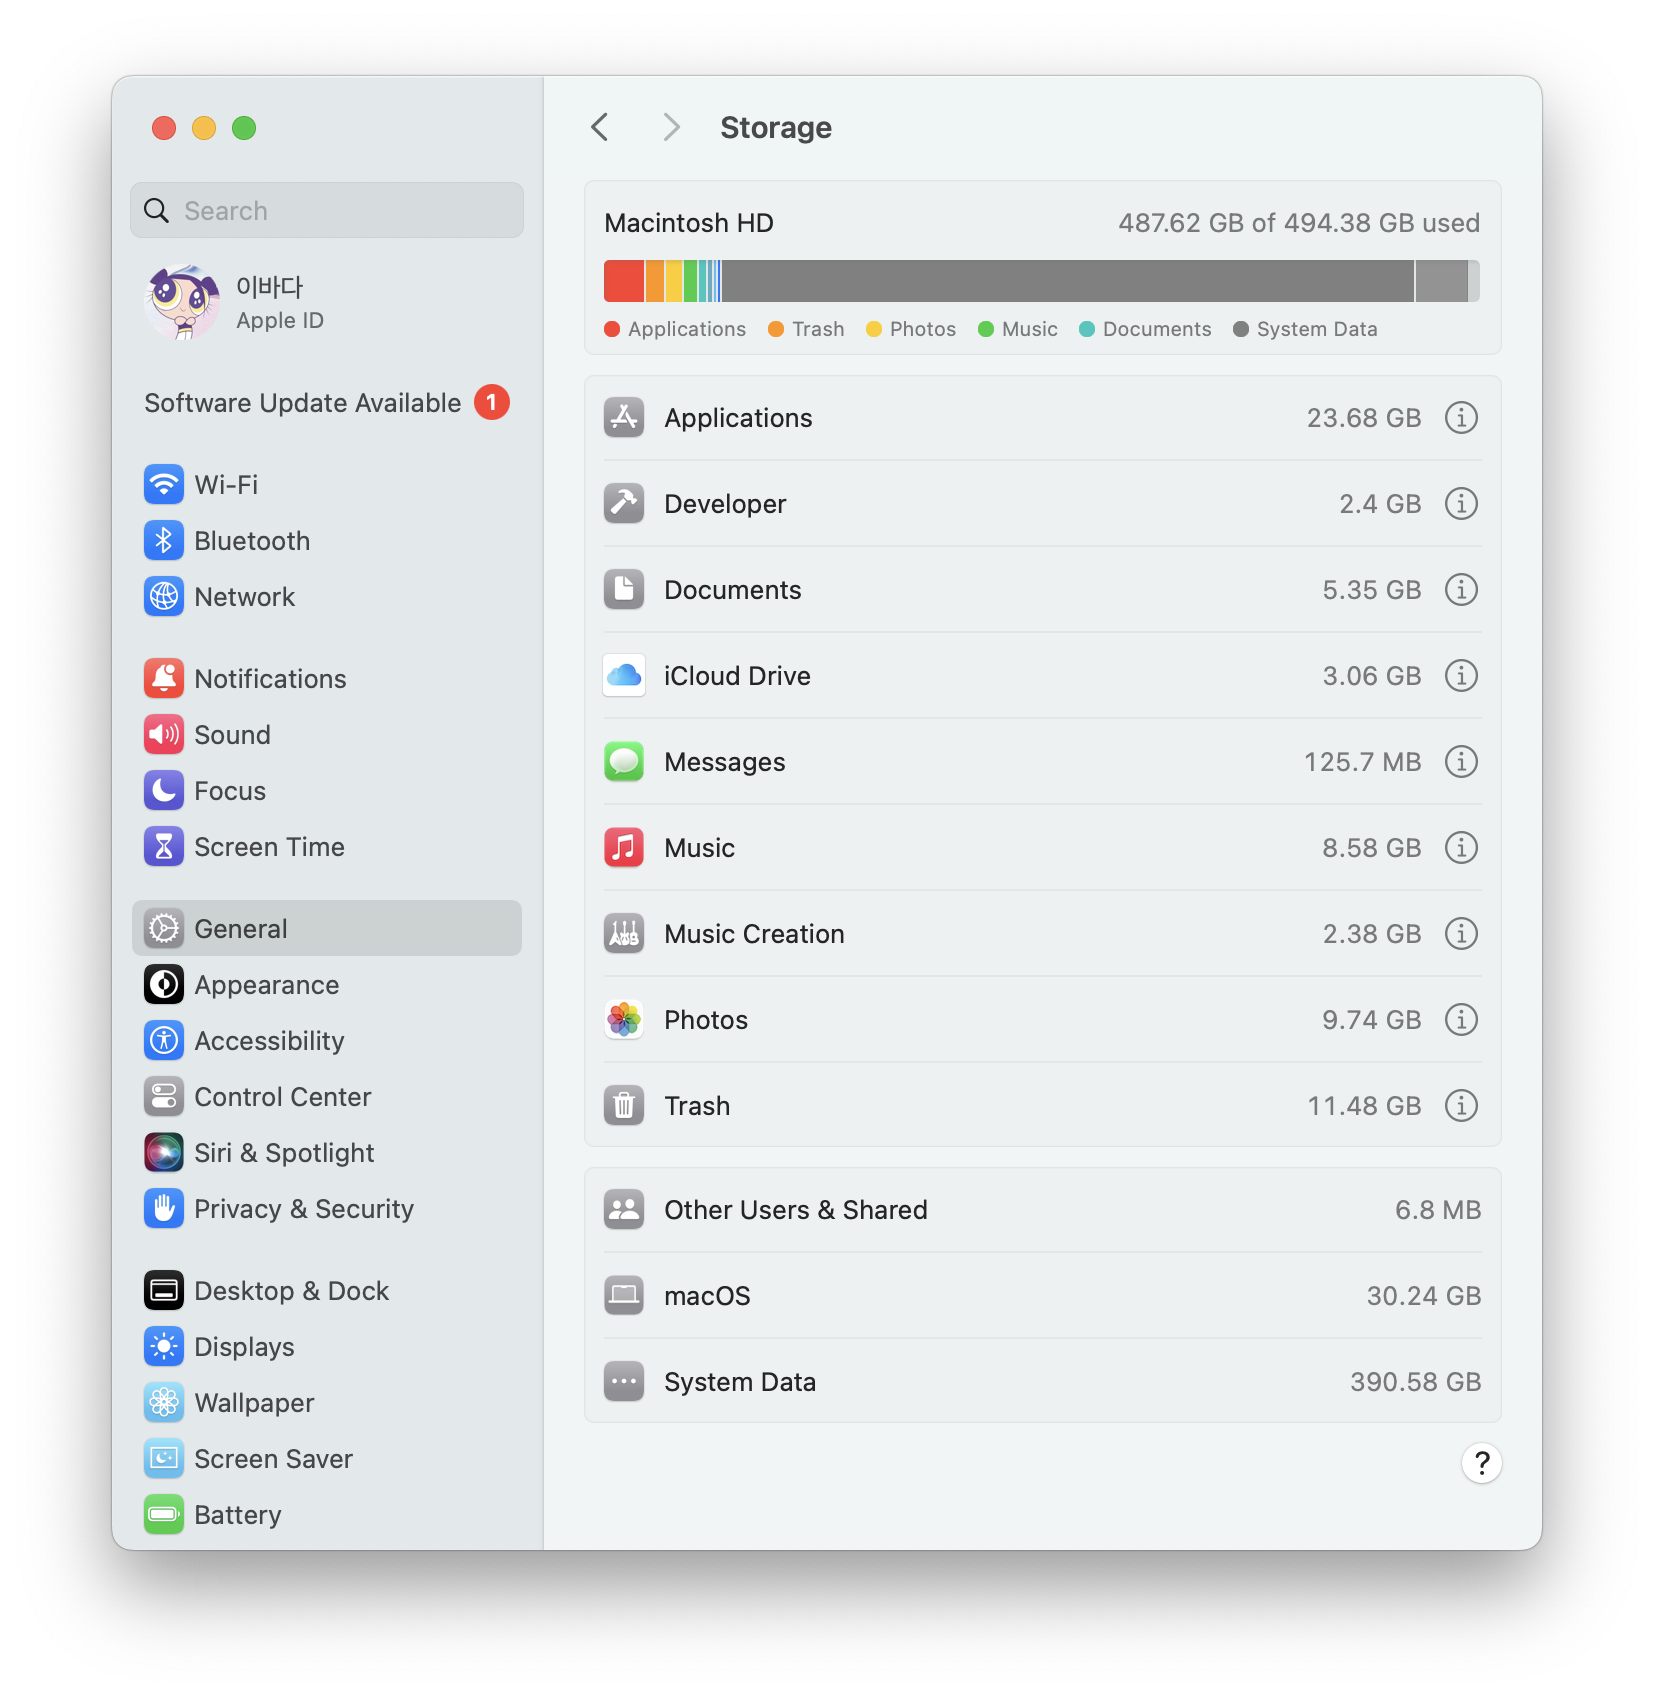Select the macOS storage row
Screen dimensions: 1654x1698
click(1043, 1296)
